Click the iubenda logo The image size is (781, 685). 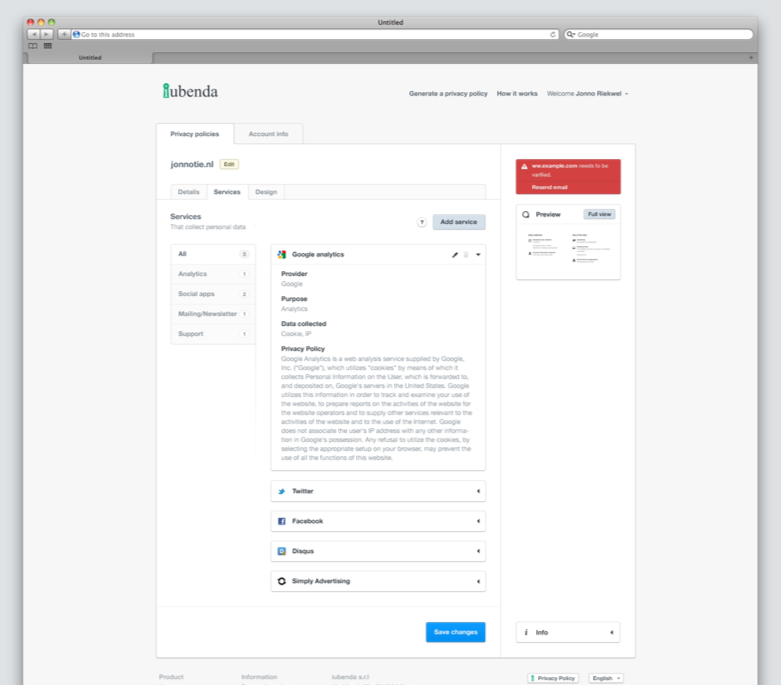190,91
